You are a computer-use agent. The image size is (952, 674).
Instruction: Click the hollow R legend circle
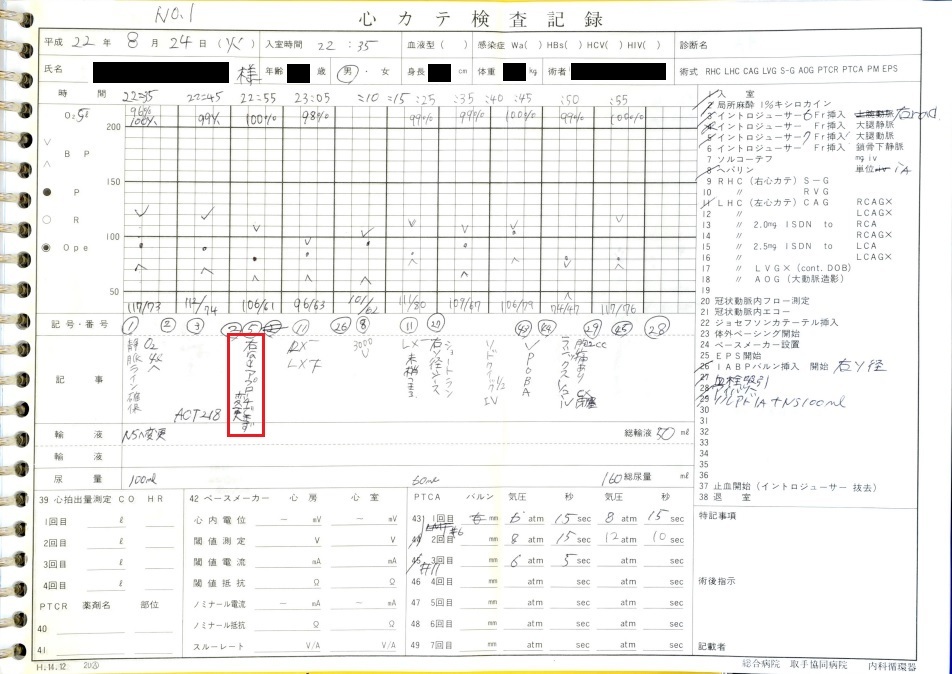coord(46,219)
